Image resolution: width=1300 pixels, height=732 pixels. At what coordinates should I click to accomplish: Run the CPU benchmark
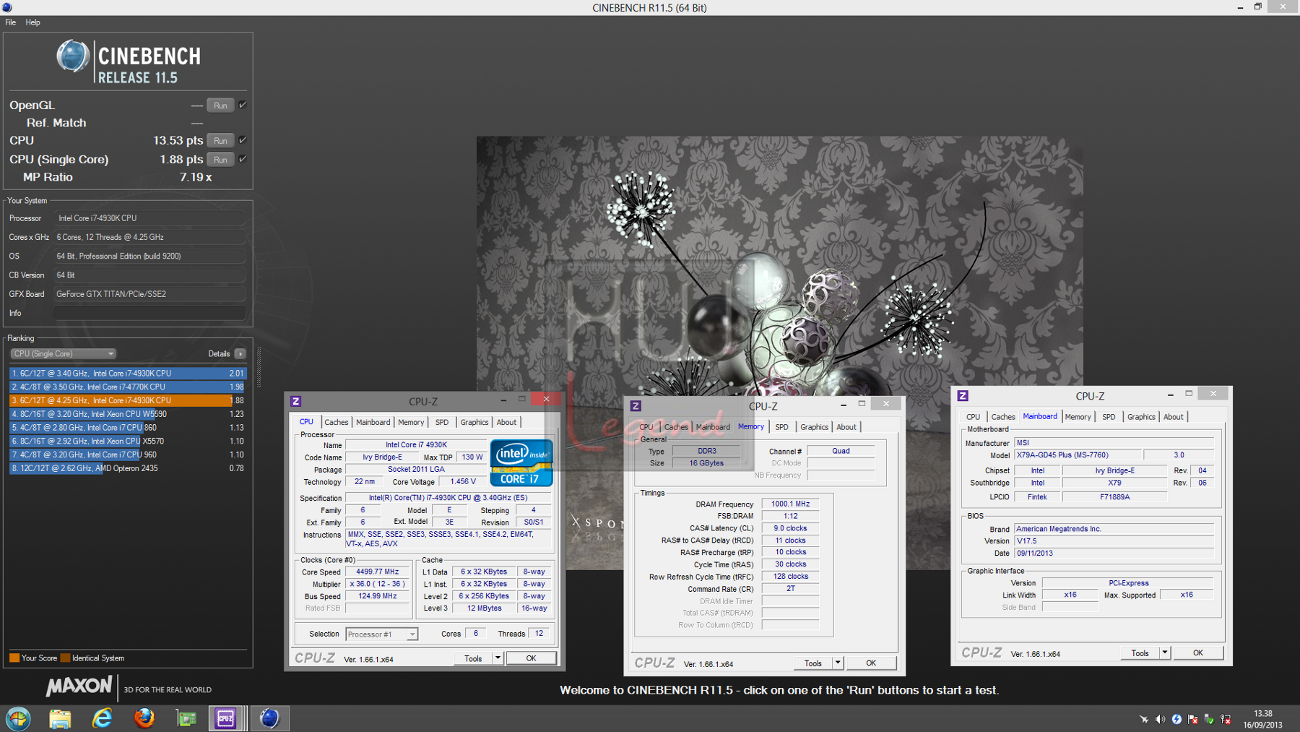coord(220,140)
